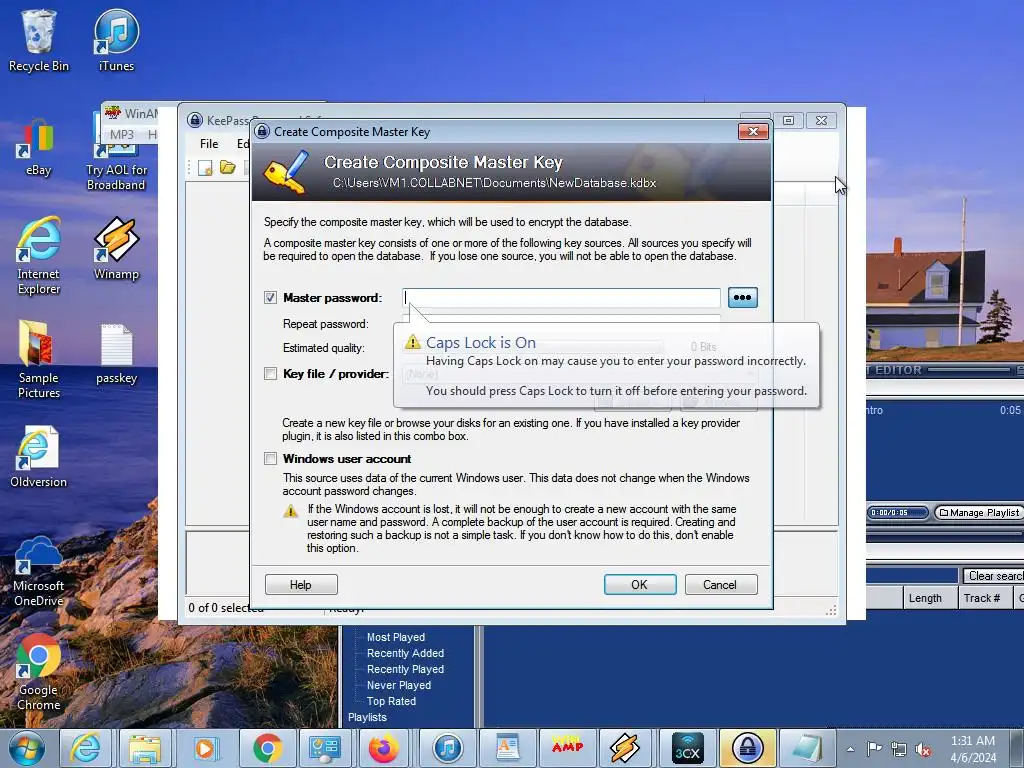This screenshot has height=768, width=1024.
Task: Select Recently Played in Winamp library
Action: [x=405, y=669]
